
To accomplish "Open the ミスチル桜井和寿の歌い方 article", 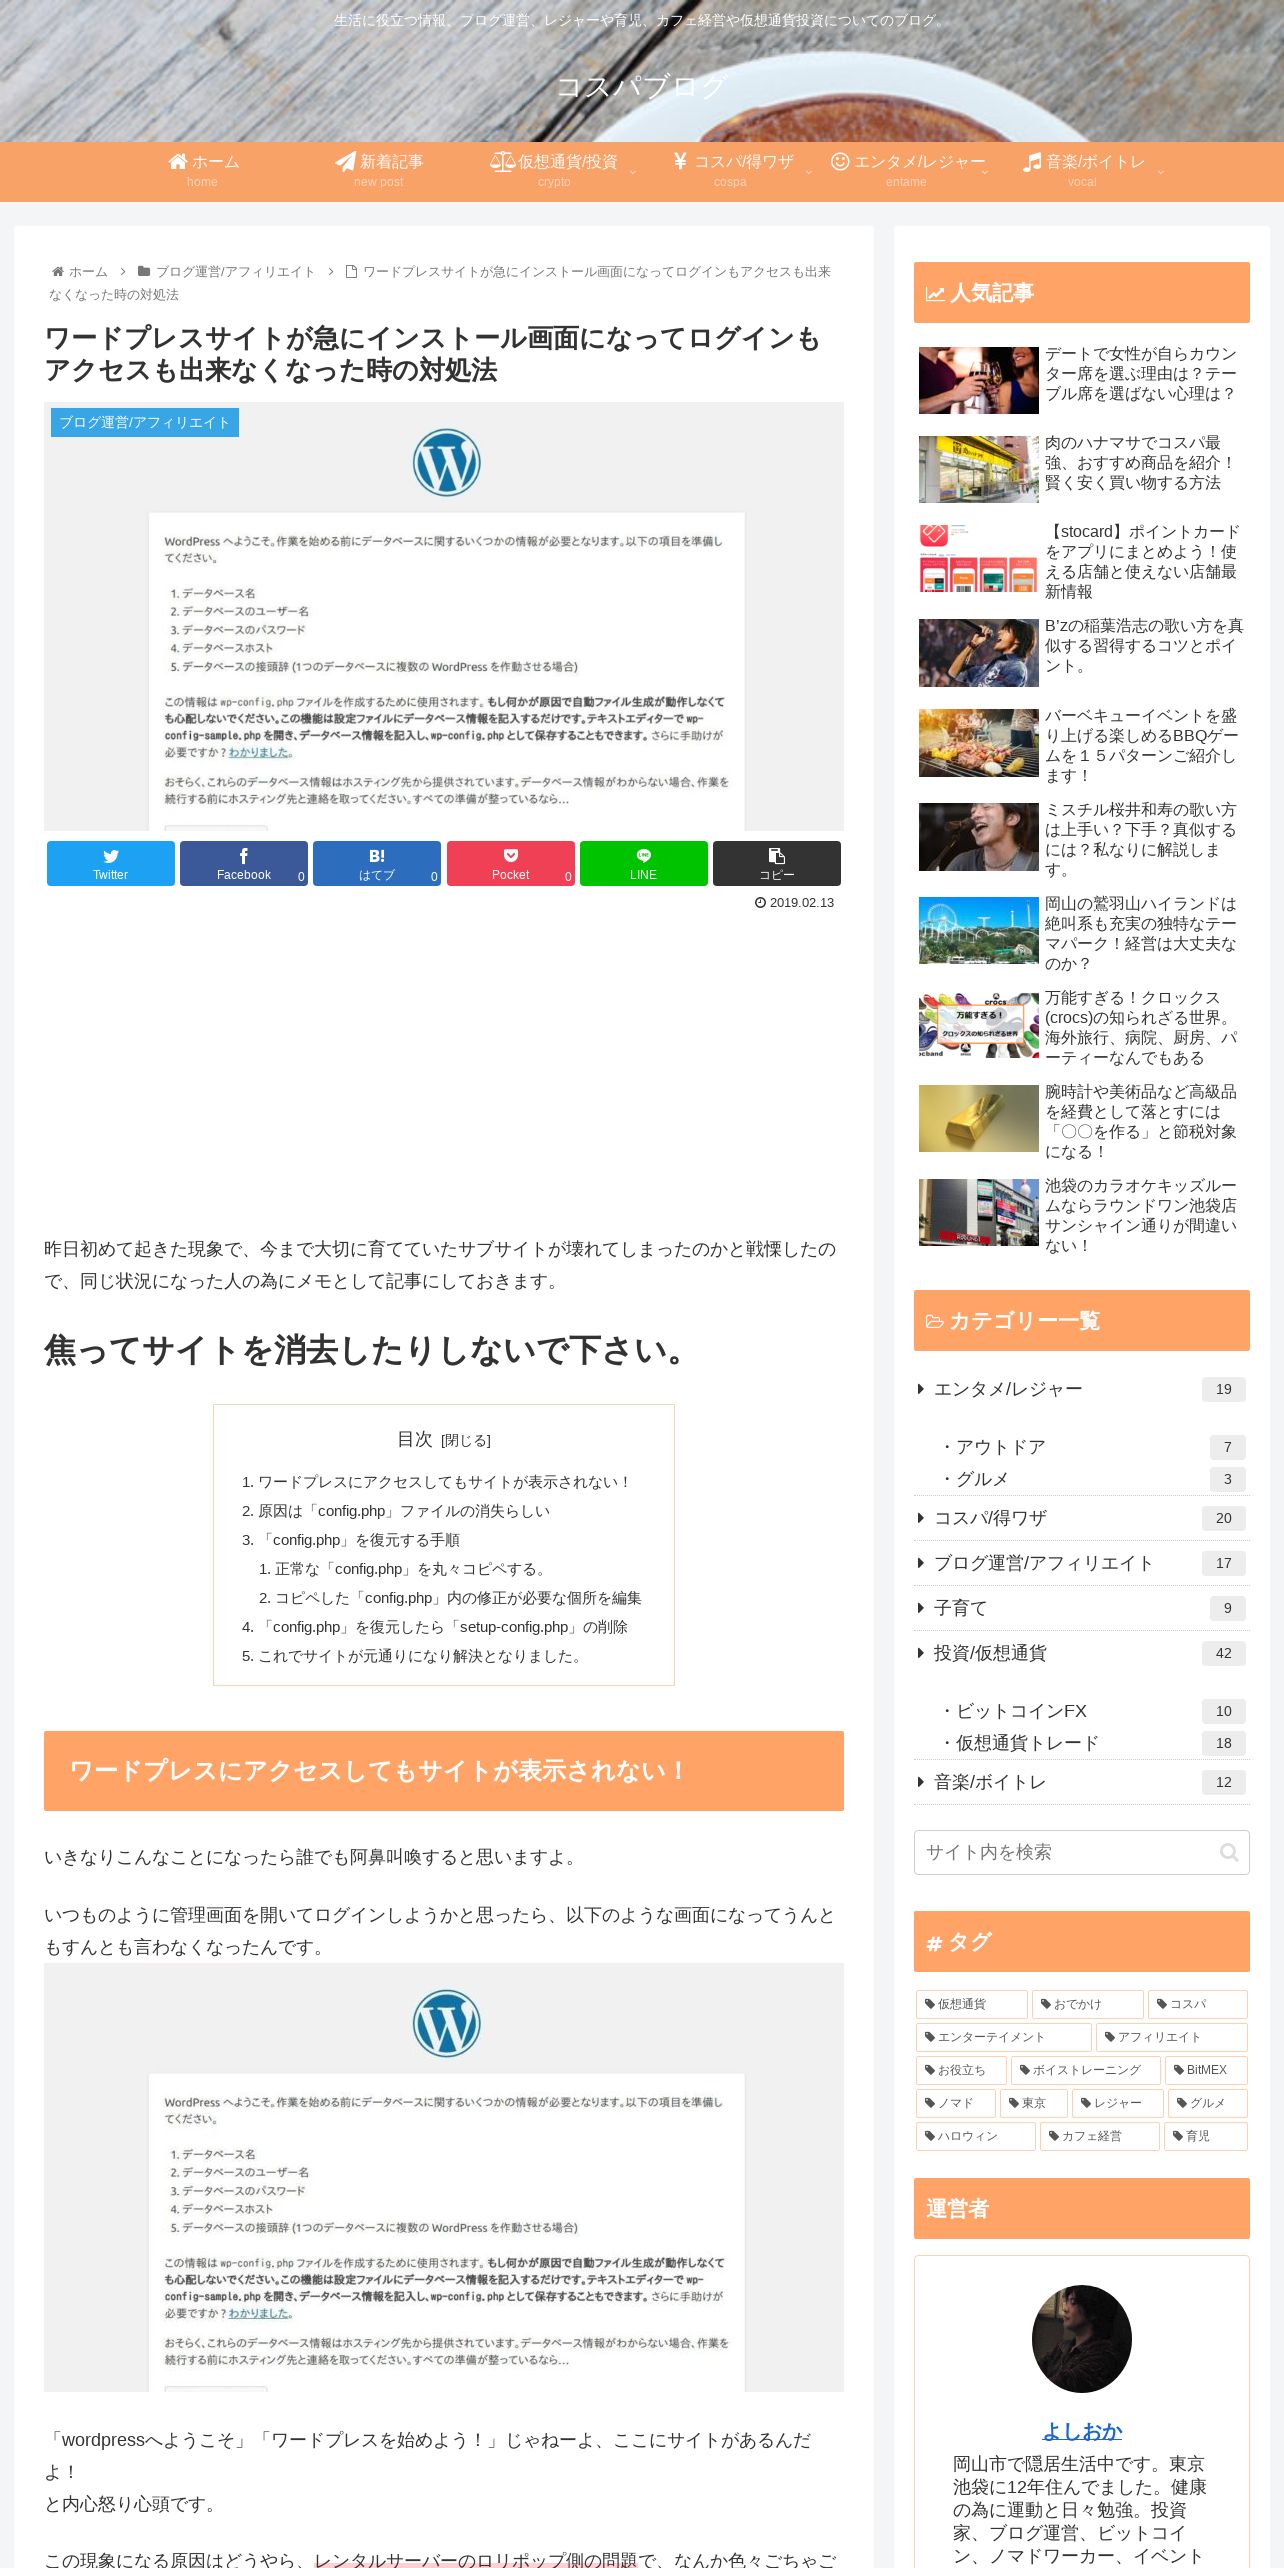I will (x=1082, y=839).
